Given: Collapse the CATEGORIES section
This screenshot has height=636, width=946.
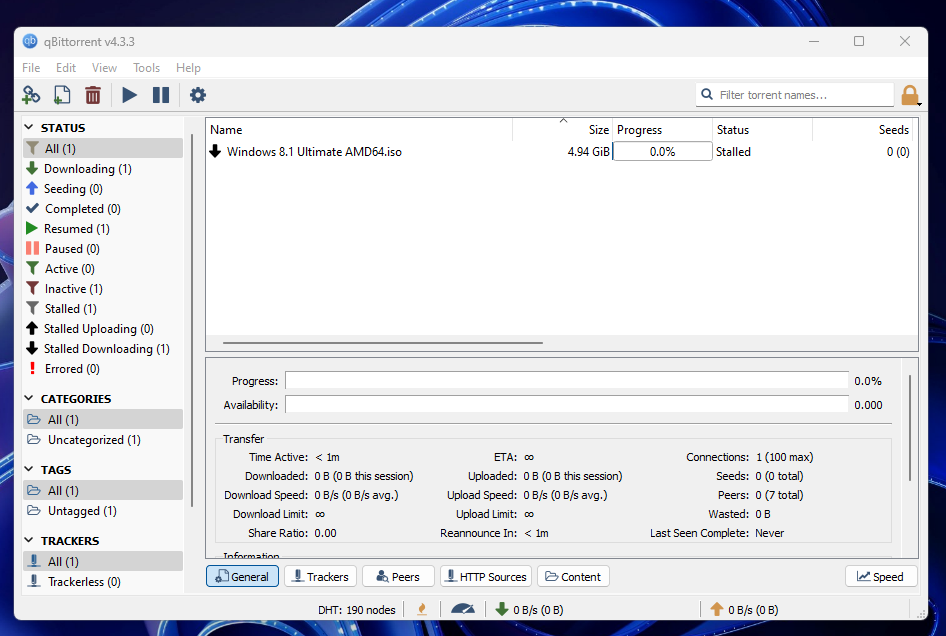Looking at the screenshot, I should (x=29, y=398).
